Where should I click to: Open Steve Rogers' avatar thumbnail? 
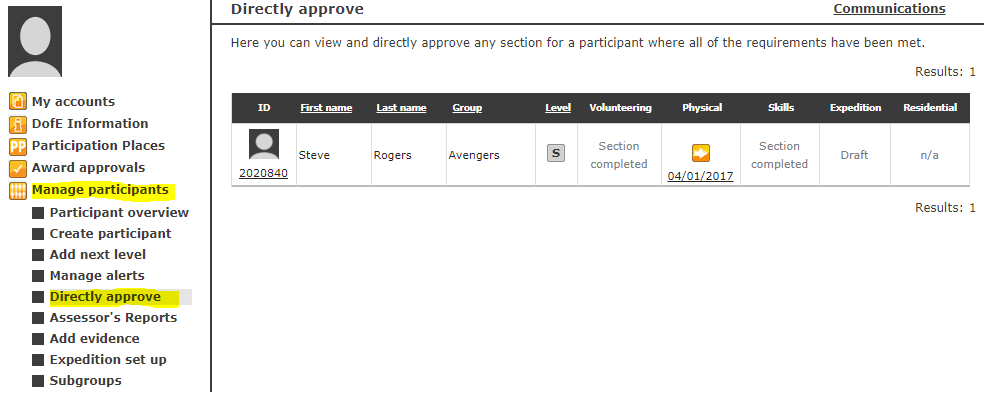click(x=264, y=144)
